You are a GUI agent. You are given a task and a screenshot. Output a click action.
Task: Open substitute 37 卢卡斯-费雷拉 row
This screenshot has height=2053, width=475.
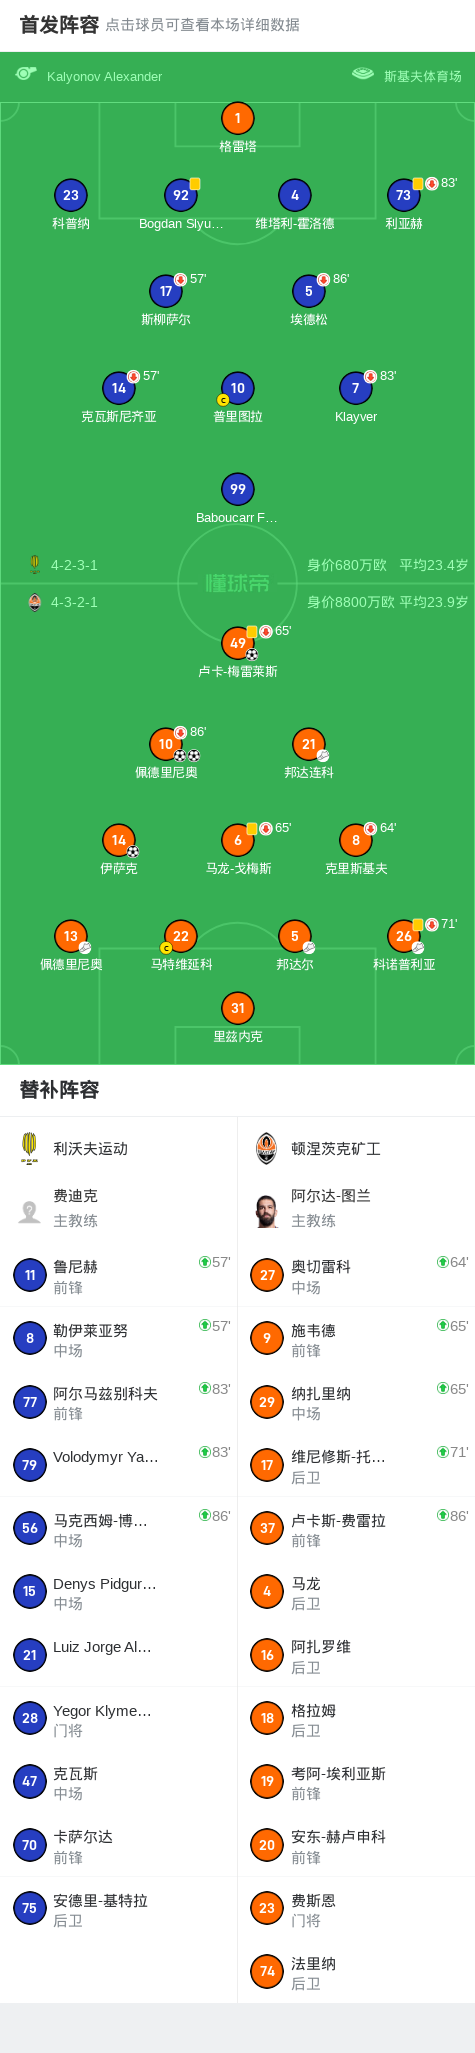356,1529
